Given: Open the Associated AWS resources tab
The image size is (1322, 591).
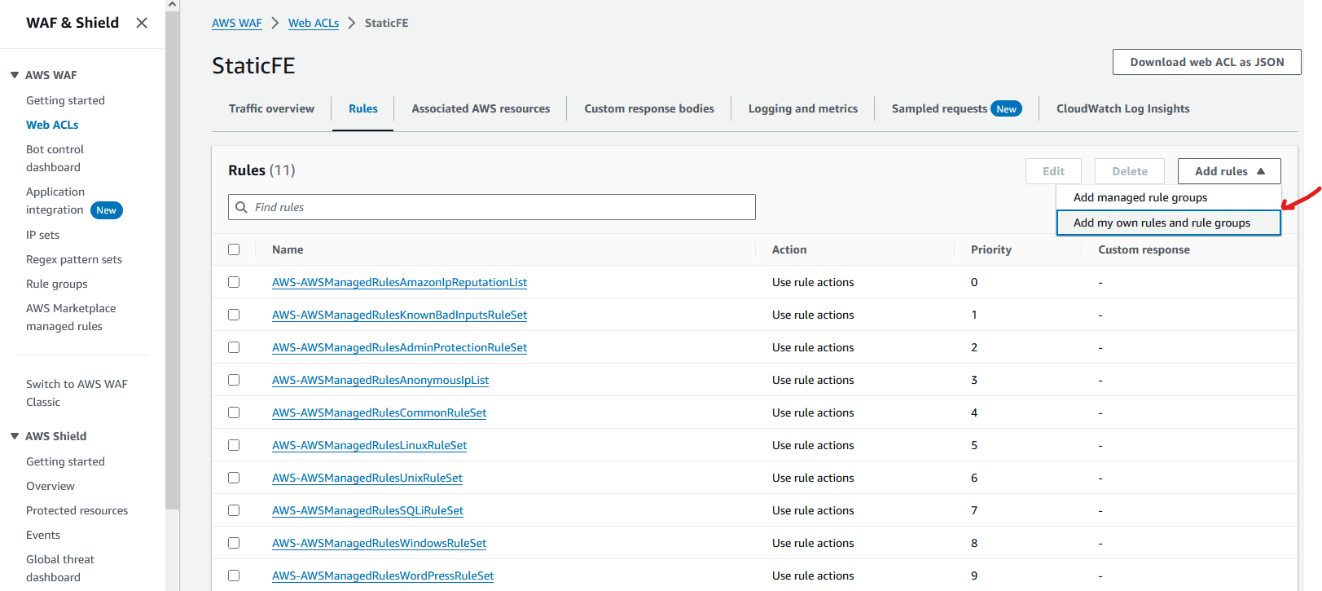Looking at the screenshot, I should click(481, 109).
